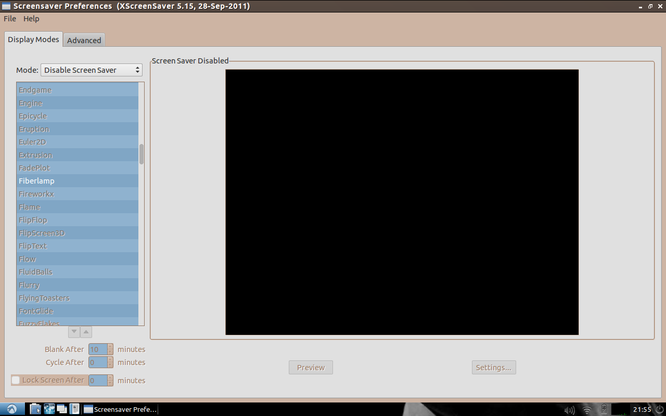666x416 pixels.
Task: Click the battery status tray icon
Action: pyautogui.click(x=604, y=409)
